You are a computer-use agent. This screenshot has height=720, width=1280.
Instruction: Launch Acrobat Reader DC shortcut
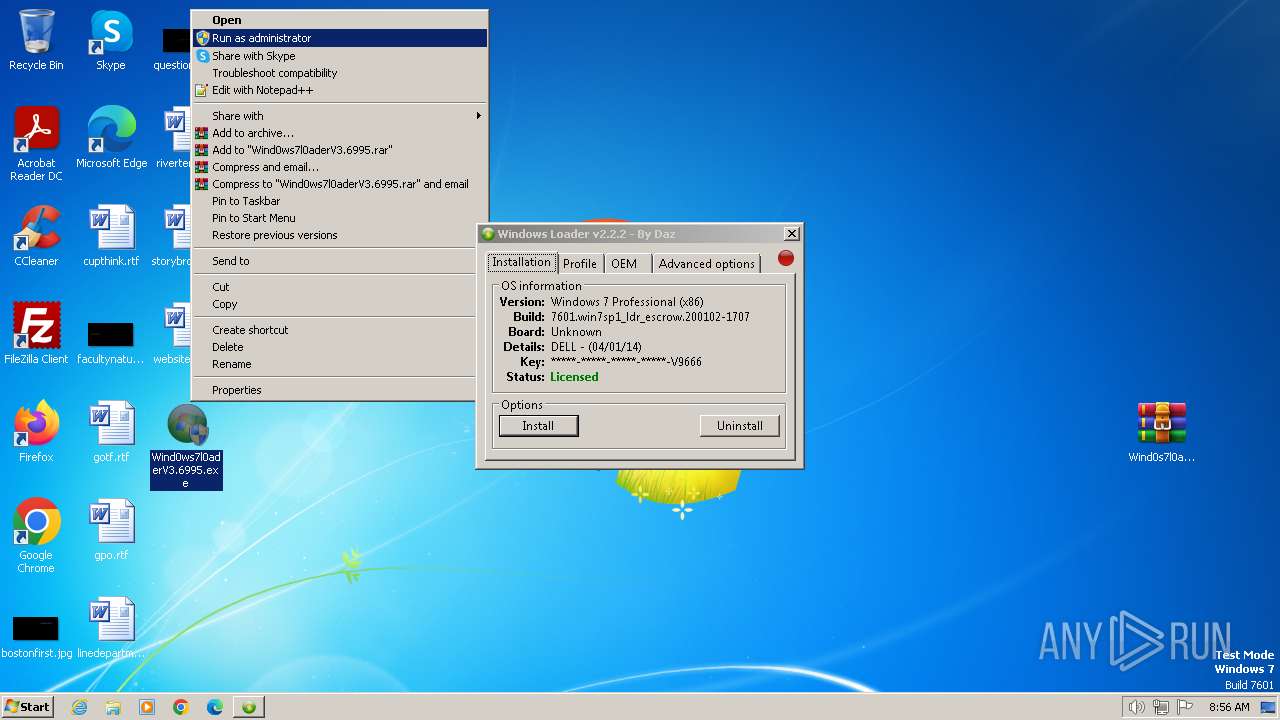point(36,144)
